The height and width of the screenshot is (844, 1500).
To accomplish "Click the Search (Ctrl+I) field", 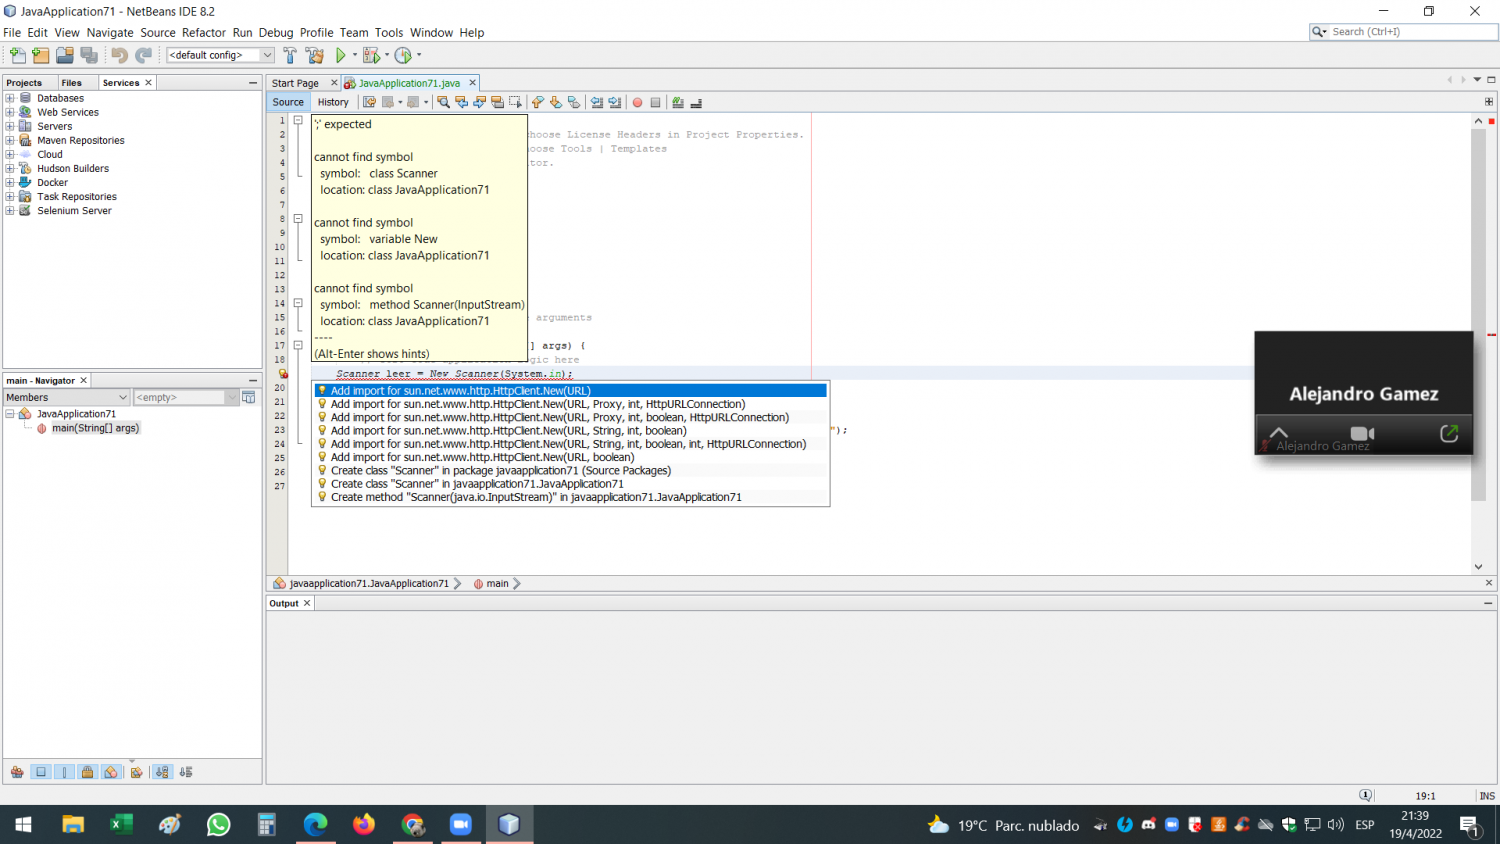I will (1403, 32).
